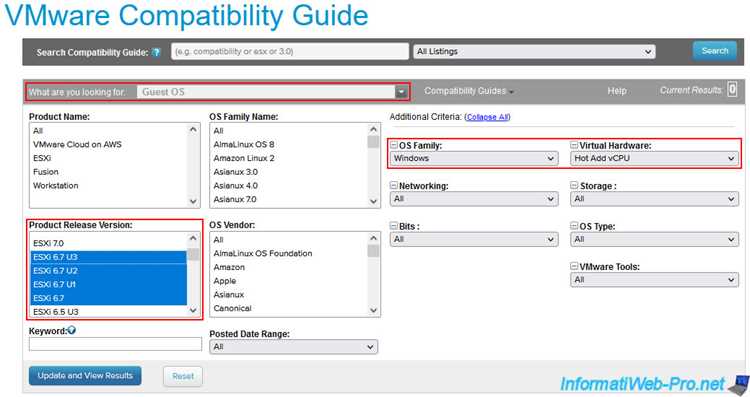Open the Bits dropdown
Image resolution: width=750 pixels, height=397 pixels.
(474, 239)
